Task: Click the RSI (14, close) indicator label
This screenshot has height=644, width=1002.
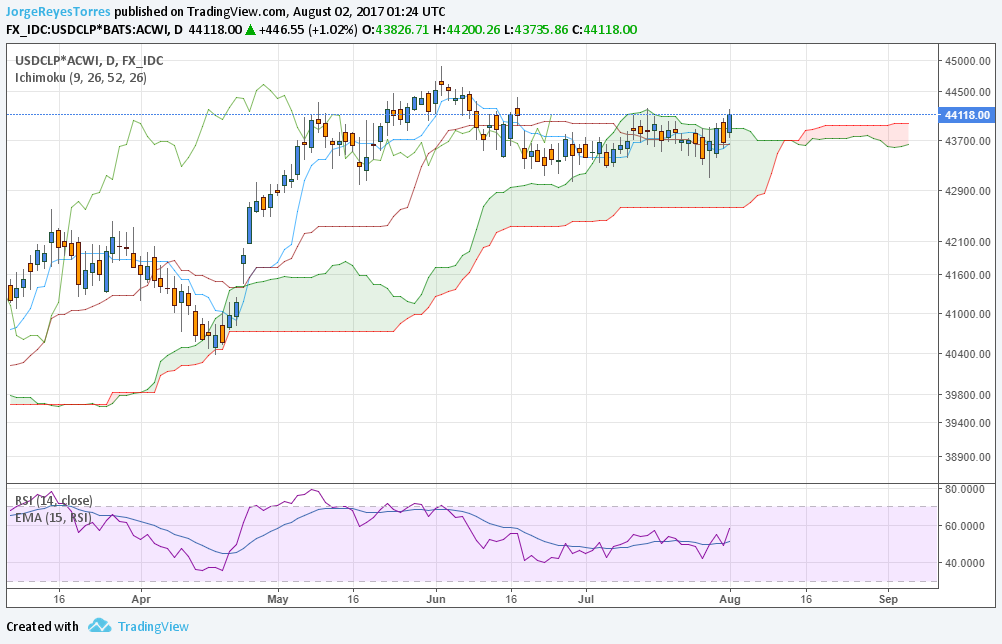Action: click(54, 500)
